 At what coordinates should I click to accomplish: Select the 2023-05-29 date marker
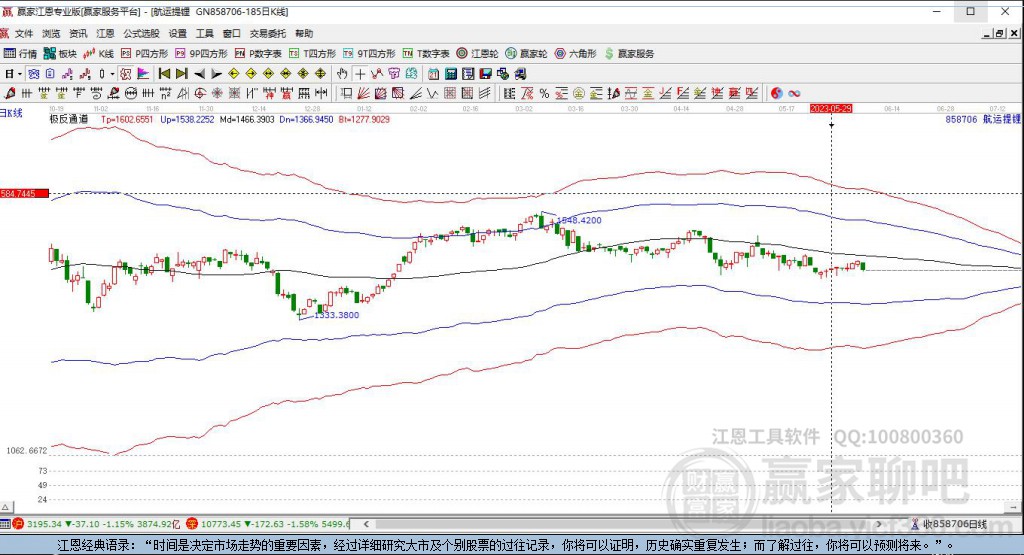pyautogui.click(x=831, y=108)
